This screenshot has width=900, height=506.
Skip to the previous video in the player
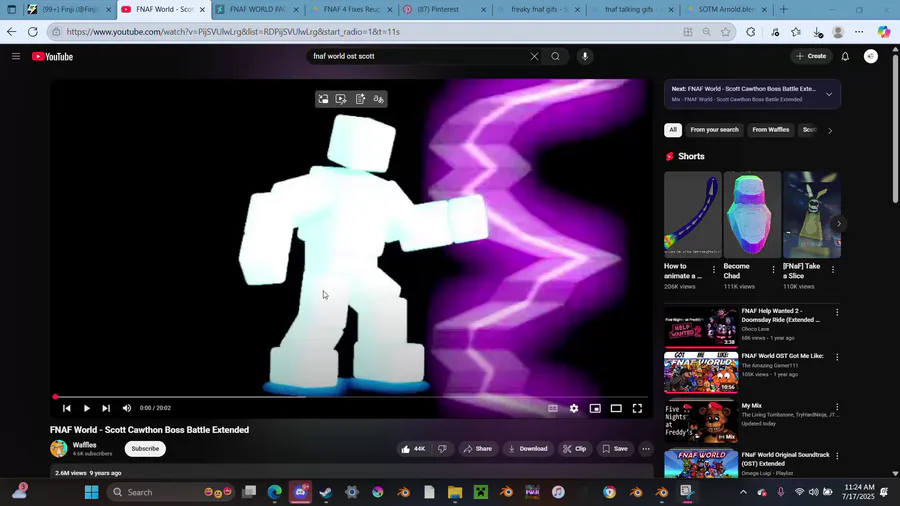point(67,408)
